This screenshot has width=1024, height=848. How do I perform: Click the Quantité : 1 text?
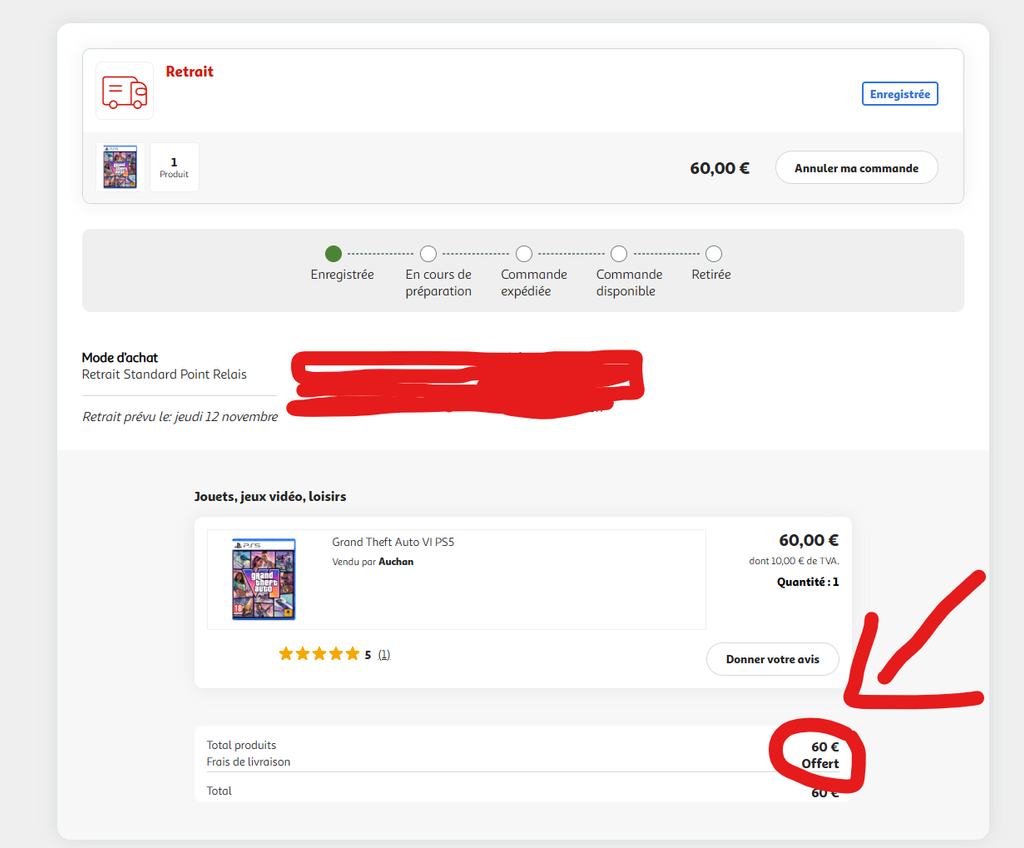tap(808, 582)
